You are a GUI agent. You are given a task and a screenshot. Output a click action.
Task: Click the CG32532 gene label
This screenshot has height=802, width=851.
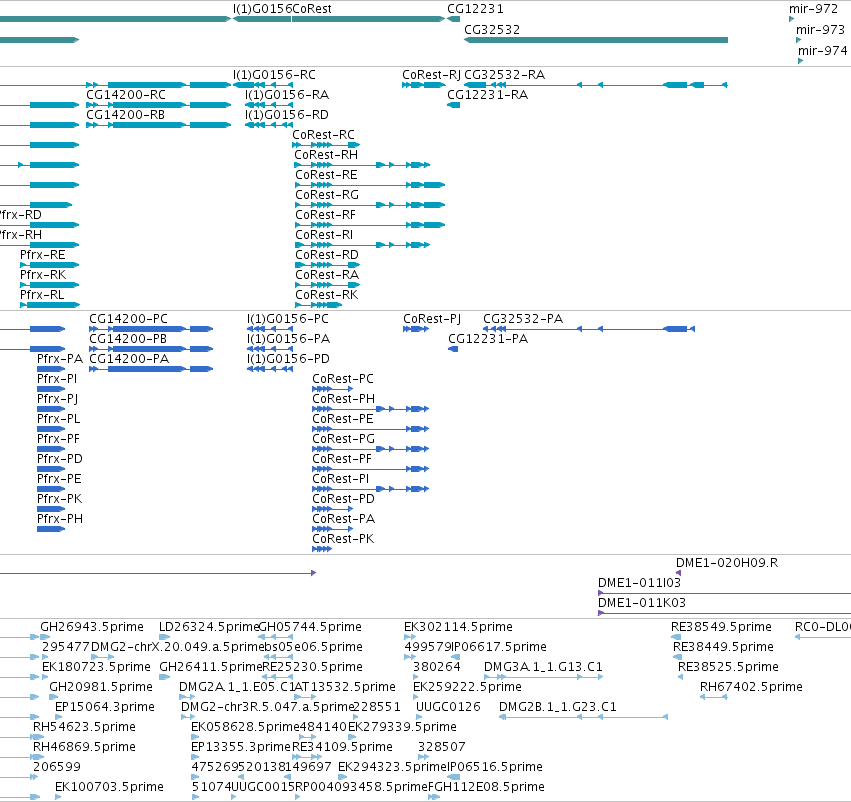492,30
